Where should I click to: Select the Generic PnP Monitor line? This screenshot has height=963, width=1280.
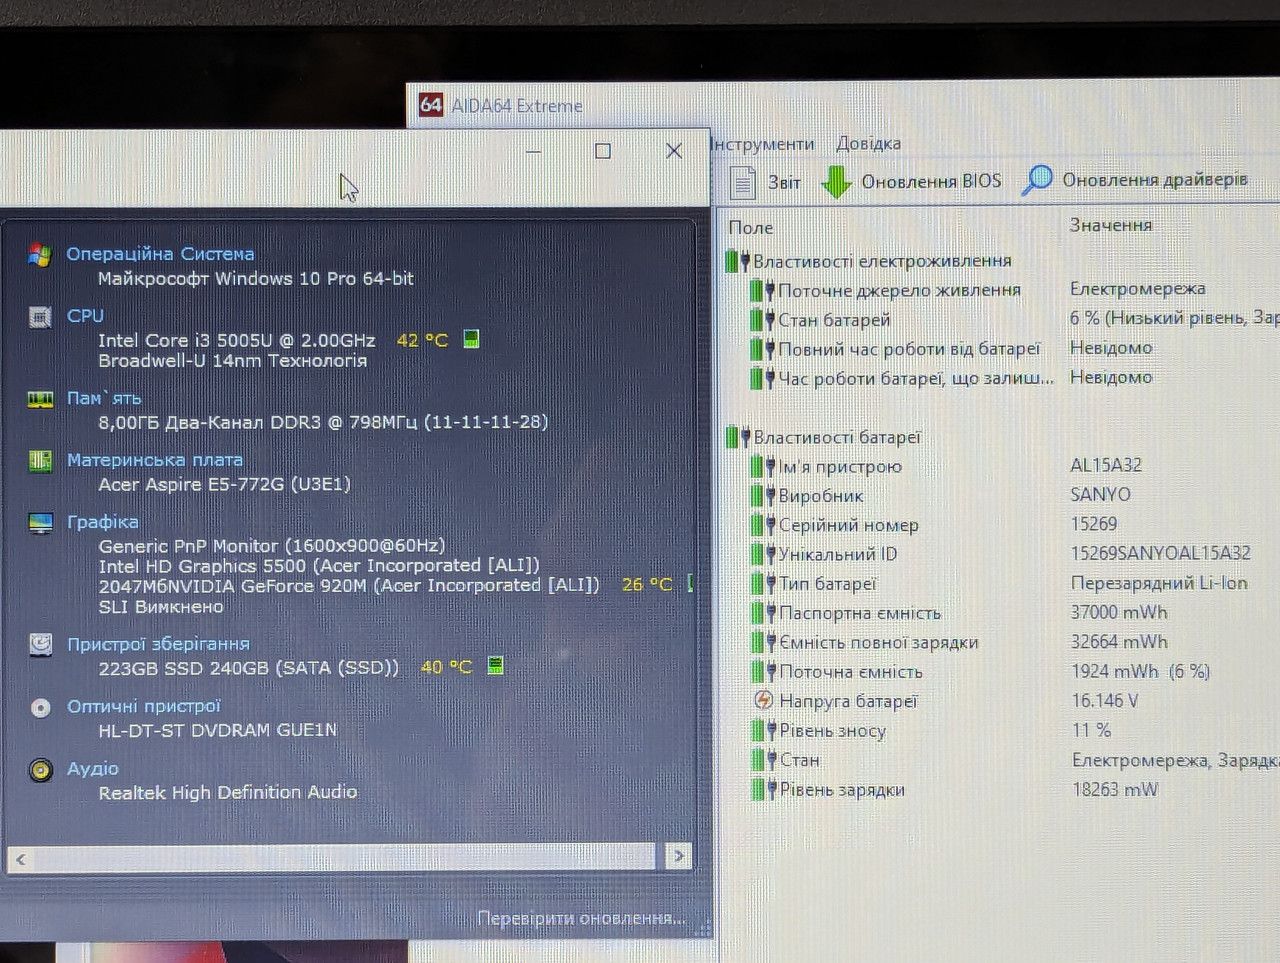[272, 546]
